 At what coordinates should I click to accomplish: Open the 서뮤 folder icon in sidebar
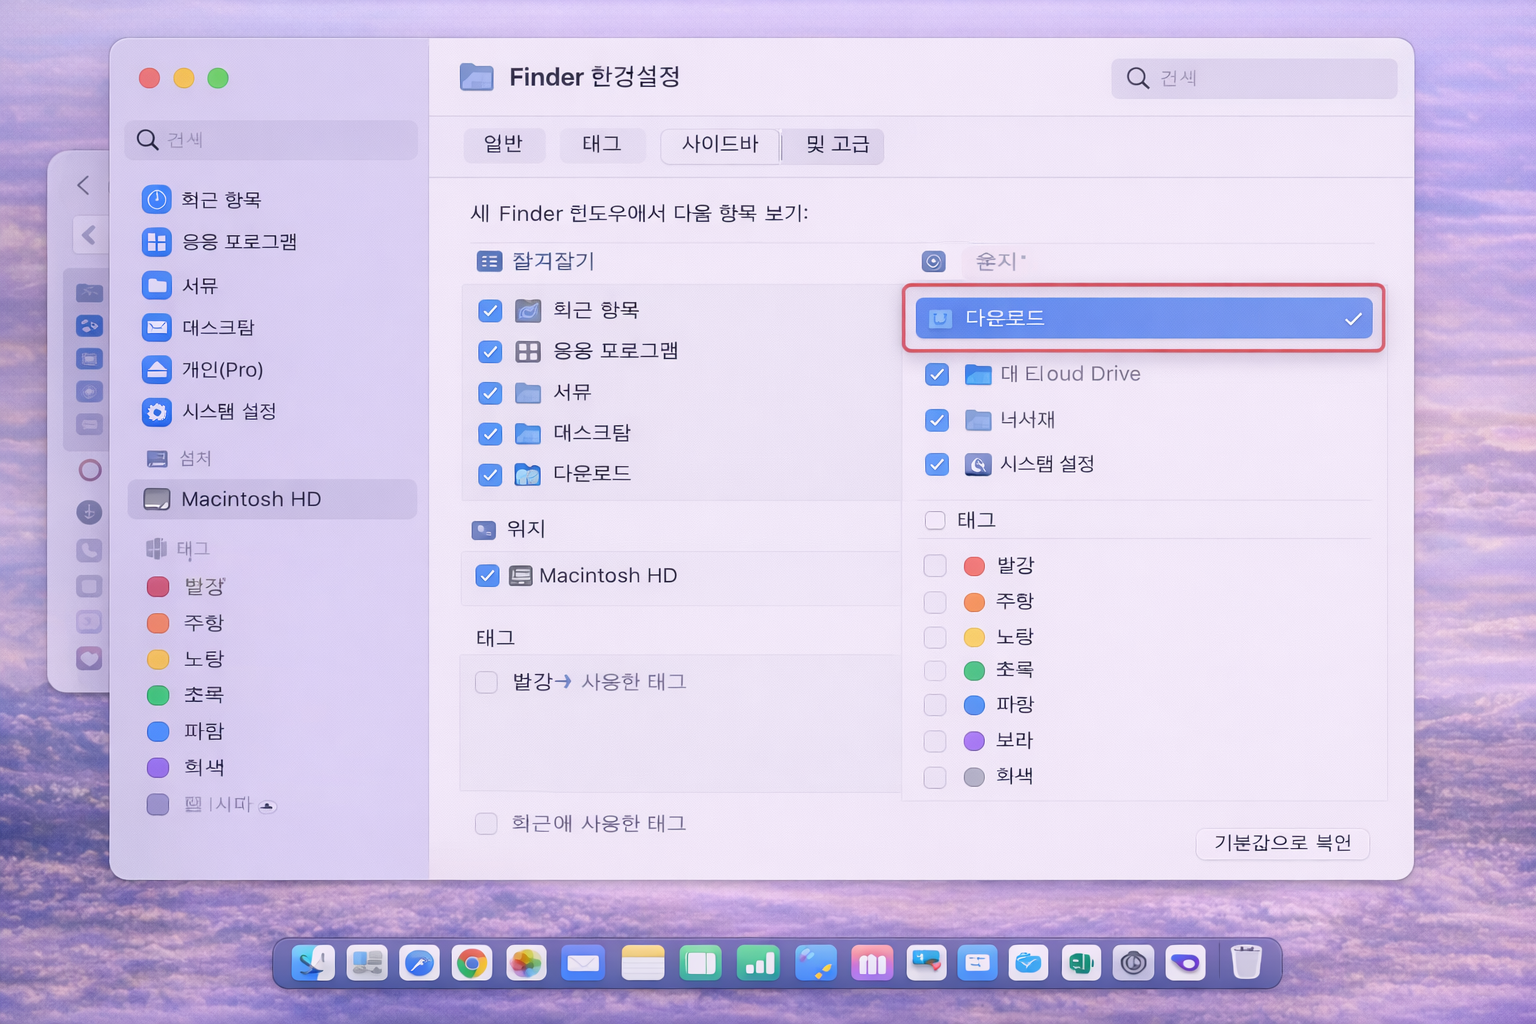click(157, 286)
